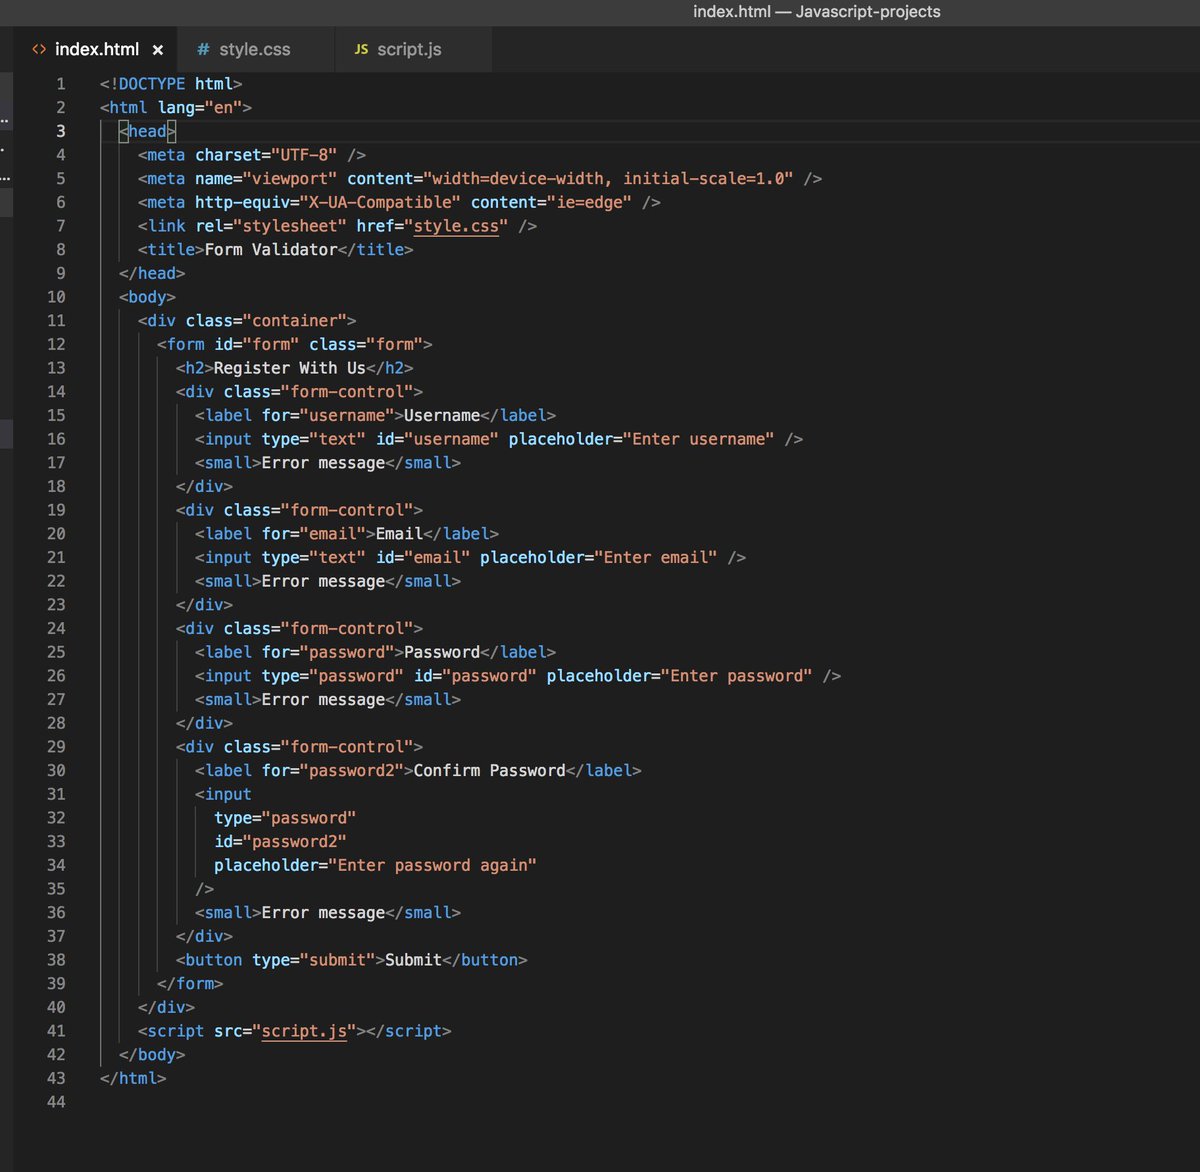1200x1172 pixels.
Task: Click the HTML file icon on index.html tab
Action: [x=39, y=49]
